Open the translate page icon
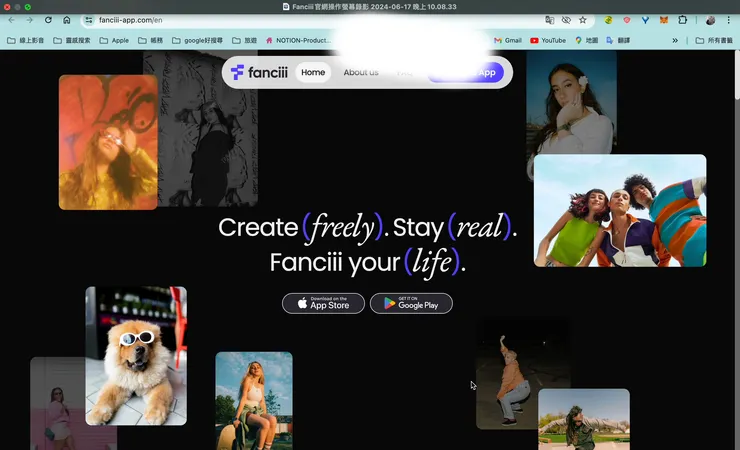740x450 pixels. click(x=549, y=20)
